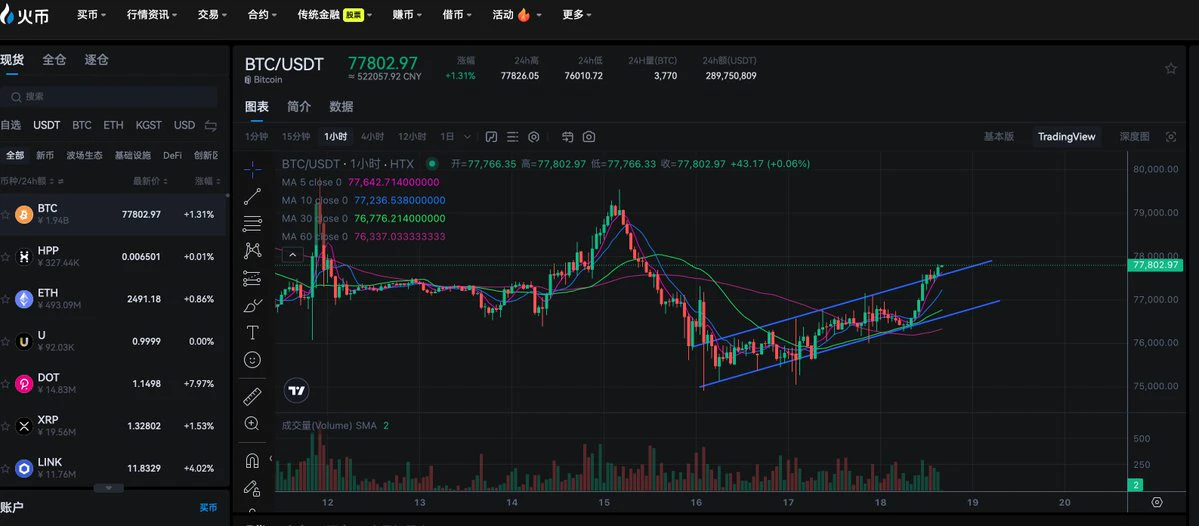1199x526 pixels.
Task: Click the Huobi logo
Action: coord(24,15)
